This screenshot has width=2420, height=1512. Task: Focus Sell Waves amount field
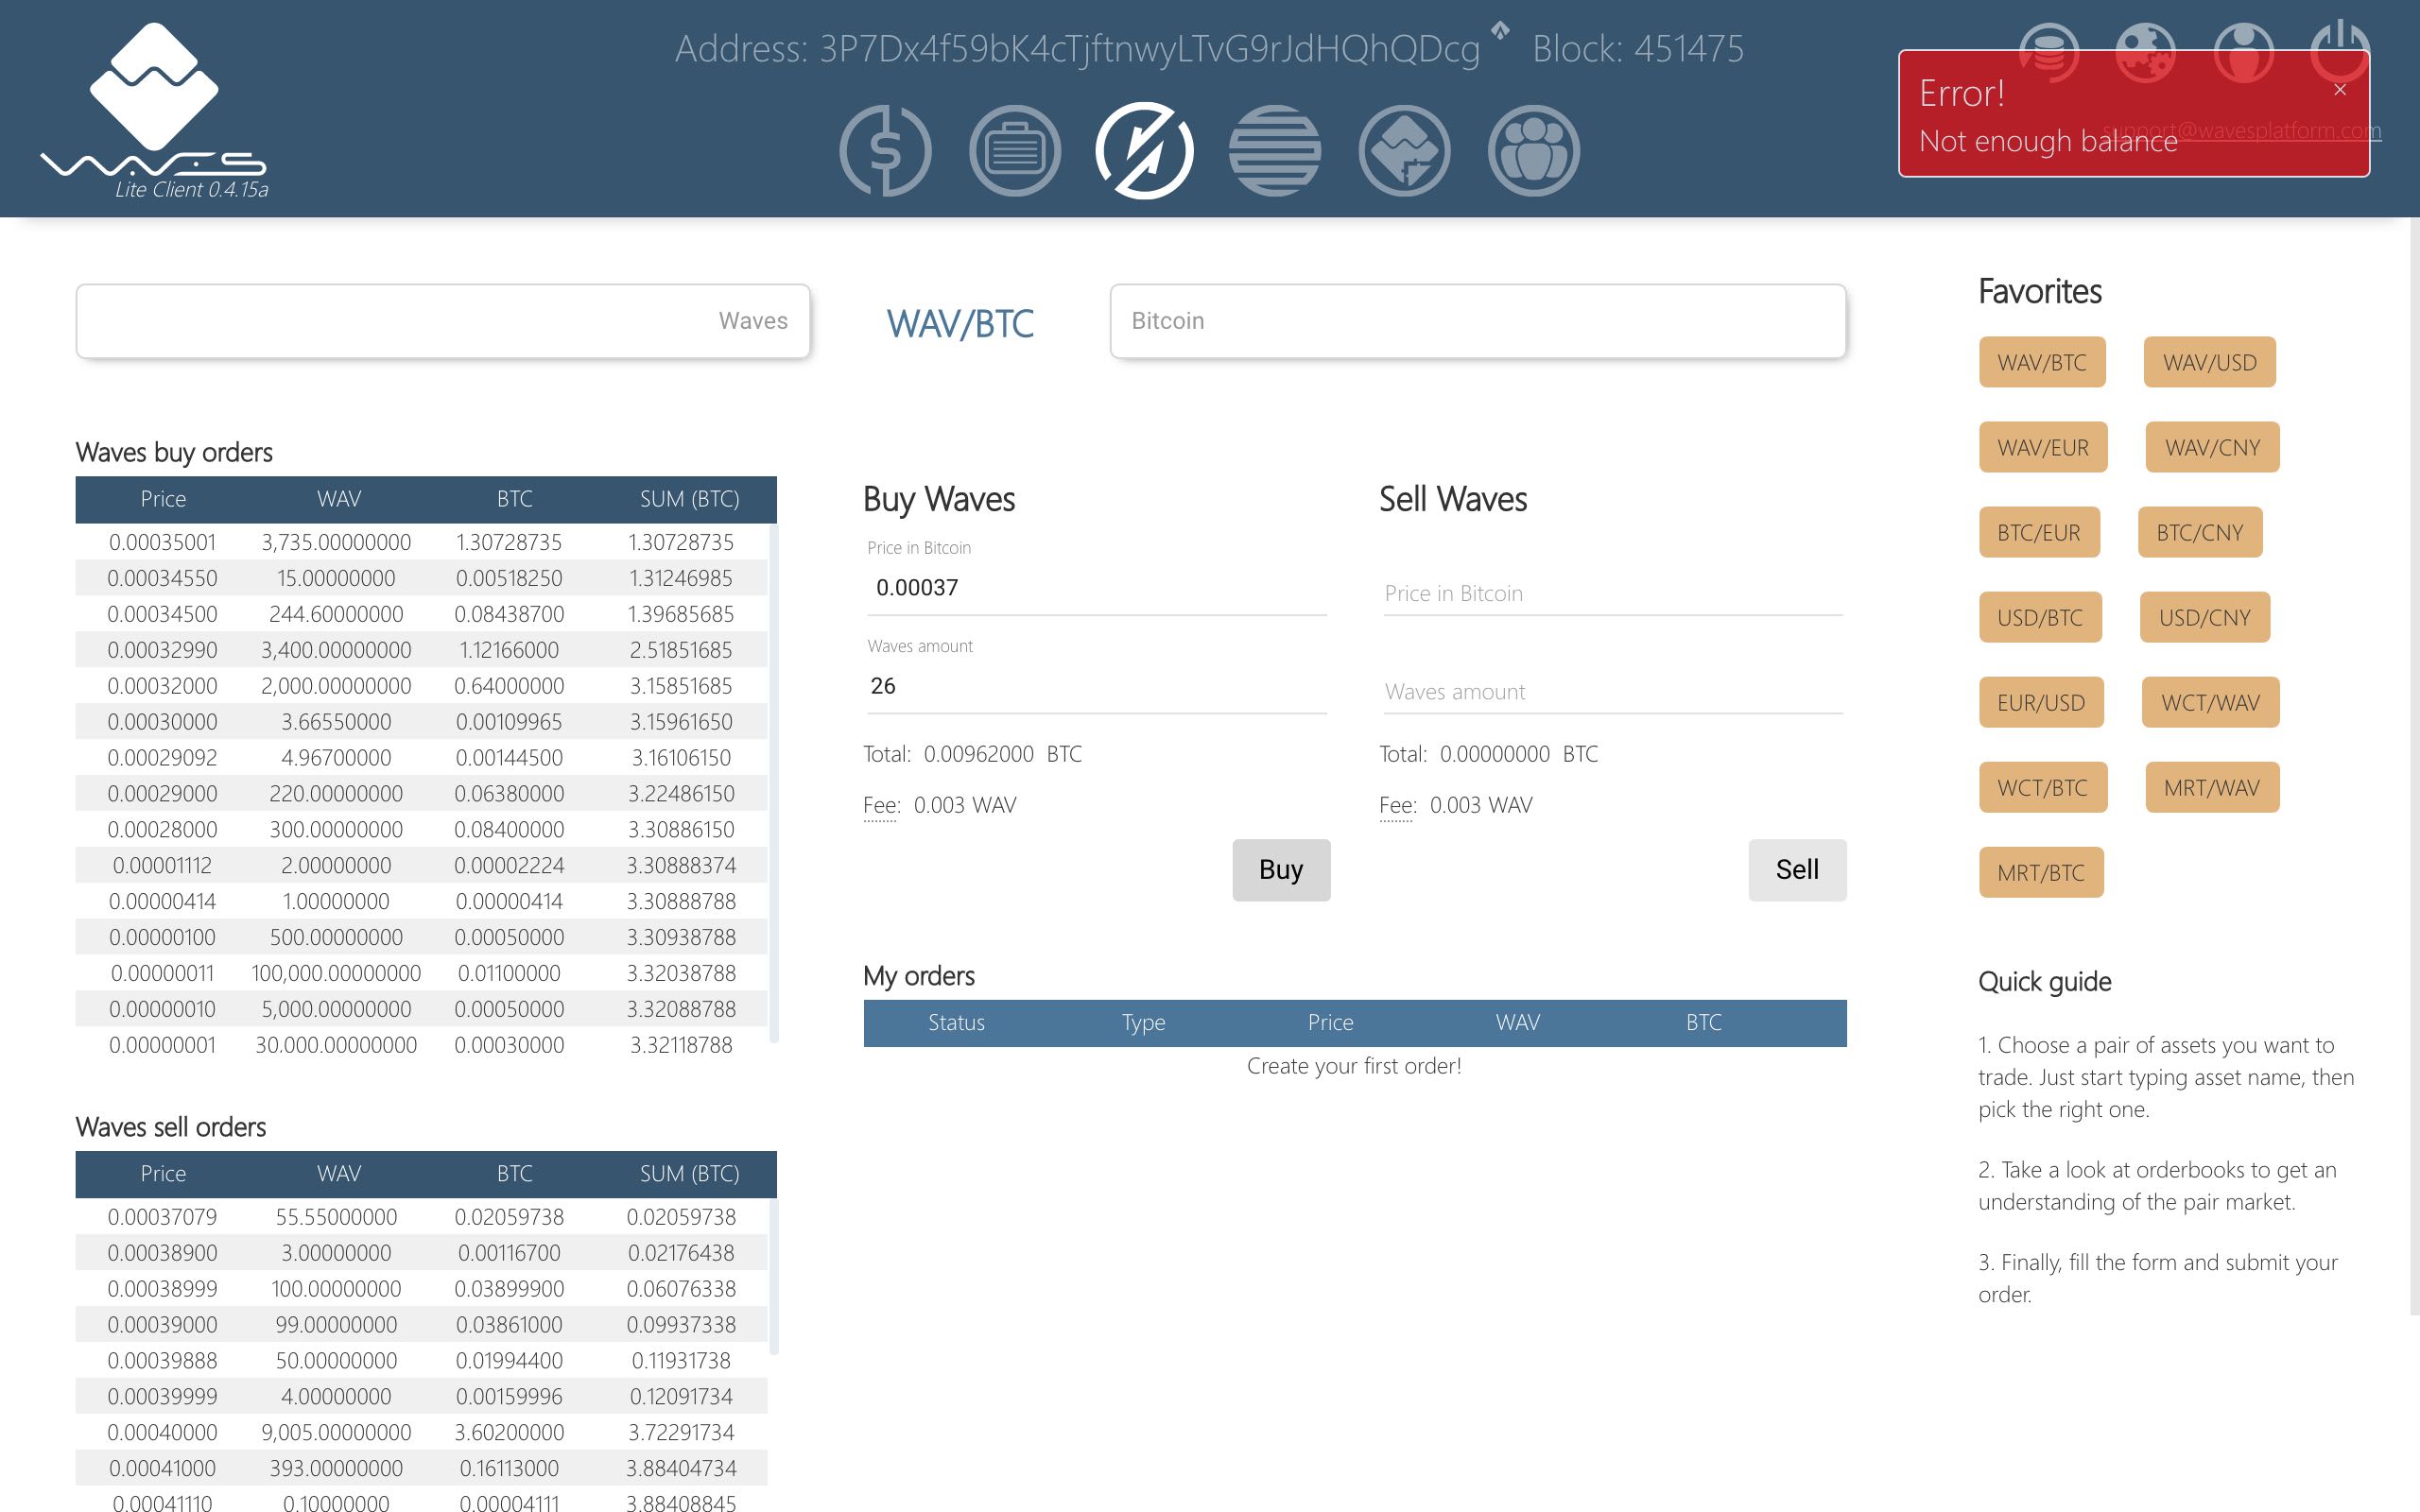pyautogui.click(x=1612, y=691)
